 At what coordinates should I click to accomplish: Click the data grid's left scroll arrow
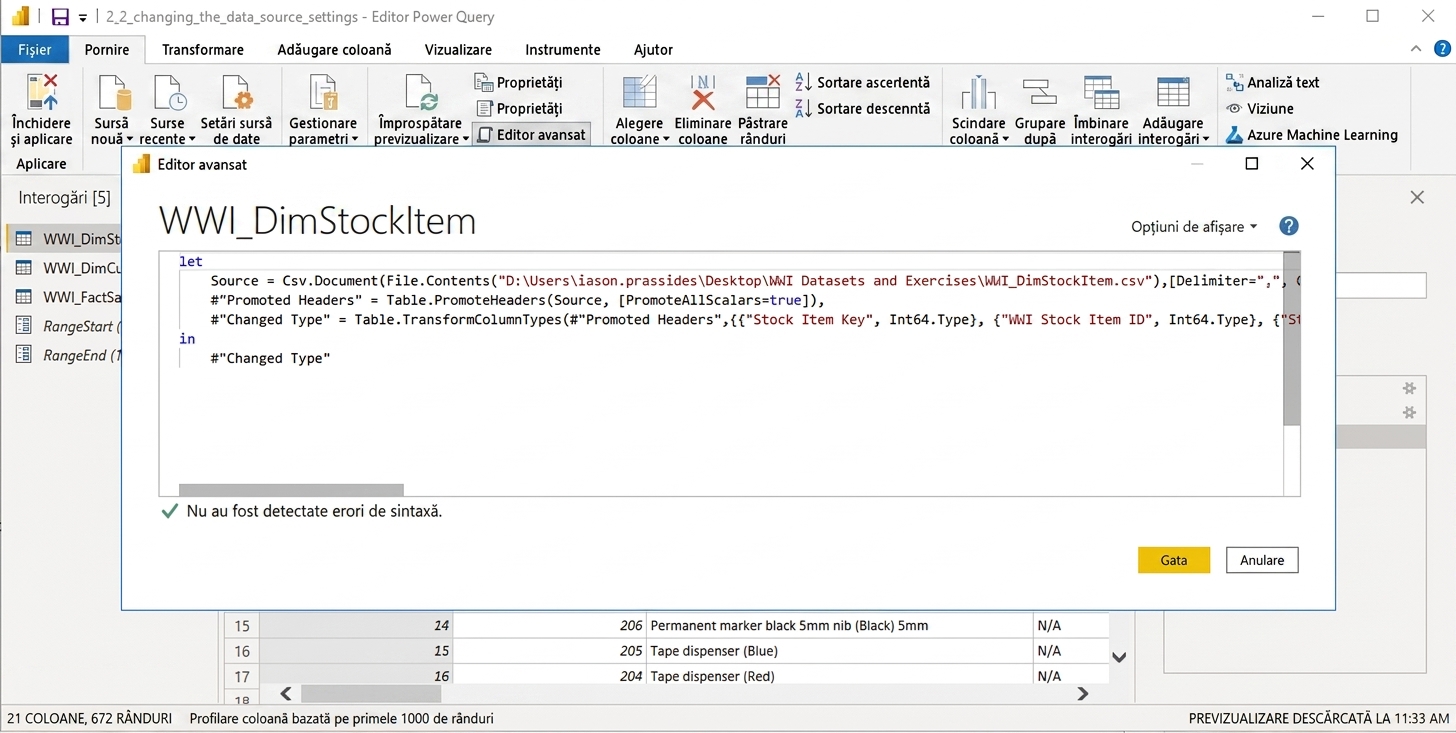(x=286, y=693)
